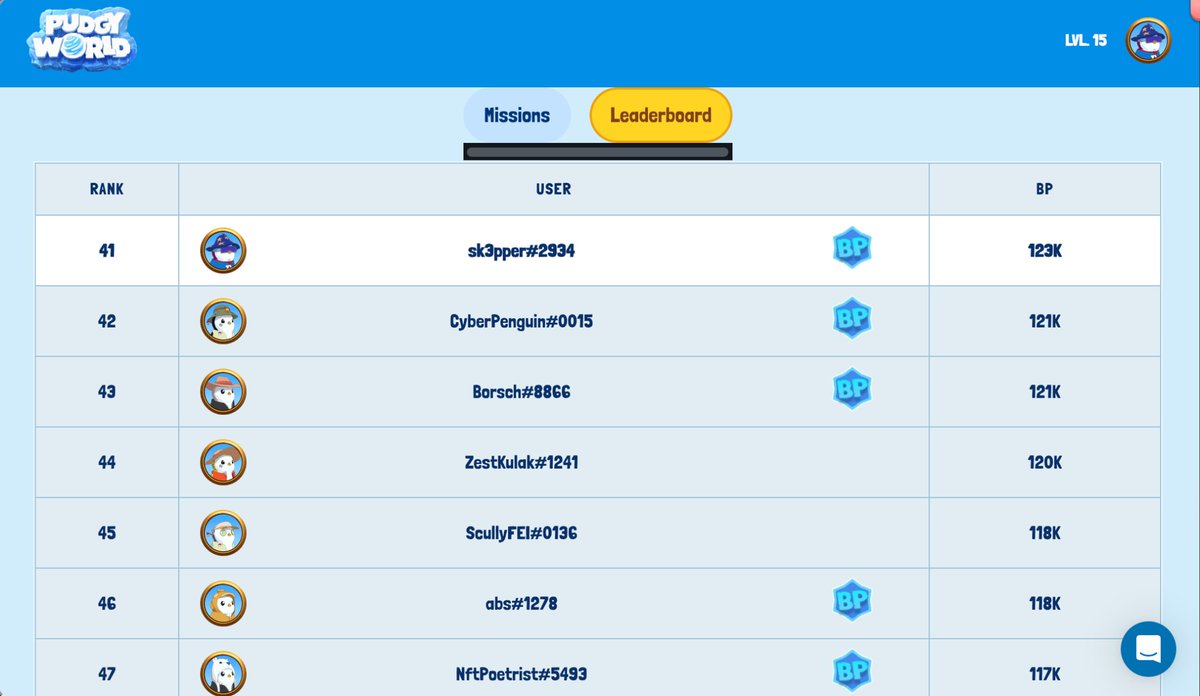This screenshot has width=1200, height=696.
Task: Select the Leaderboard tab
Action: 660,114
